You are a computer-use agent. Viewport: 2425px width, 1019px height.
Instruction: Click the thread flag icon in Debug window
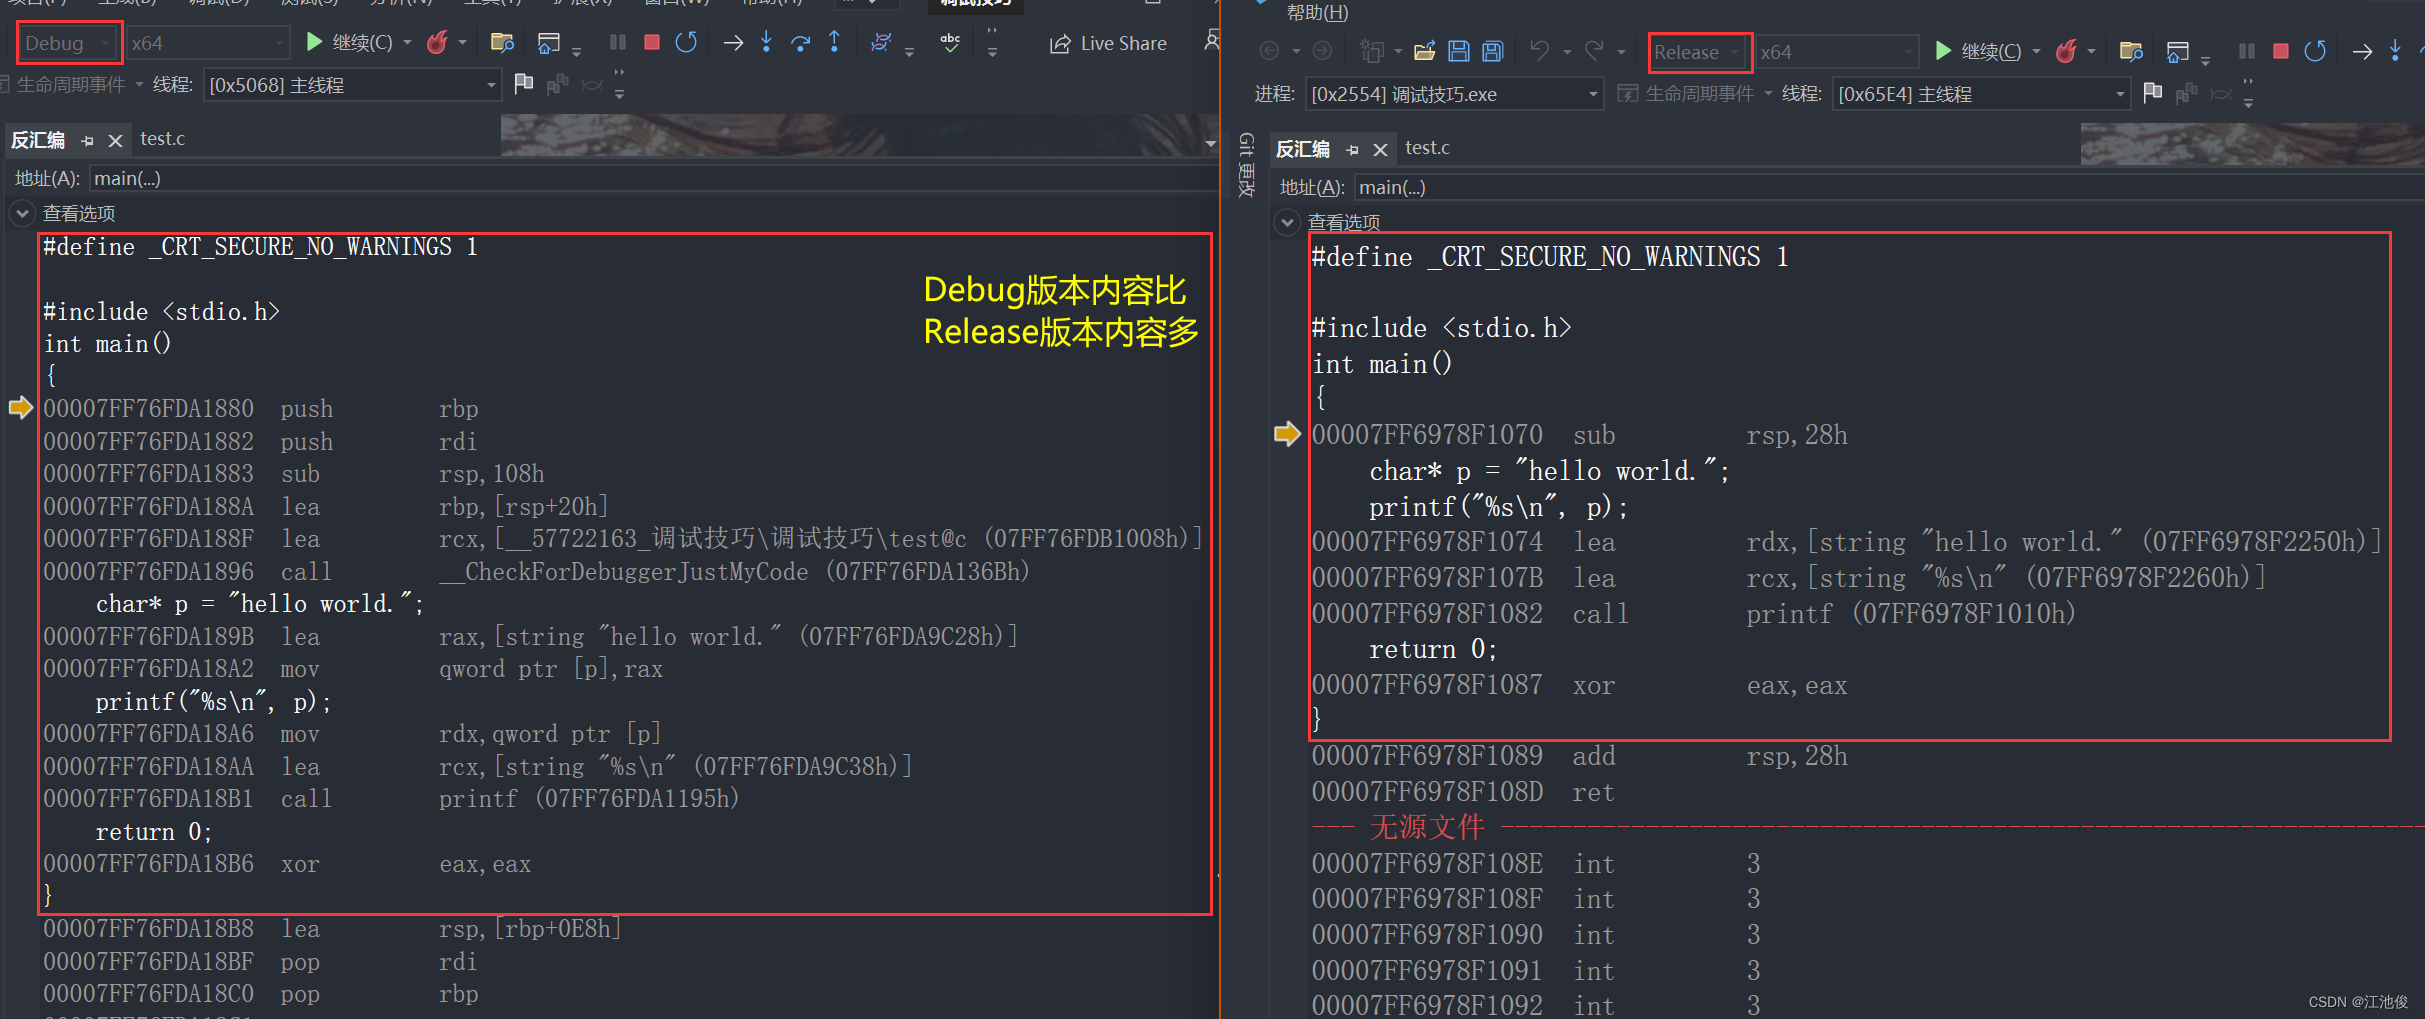[x=523, y=84]
